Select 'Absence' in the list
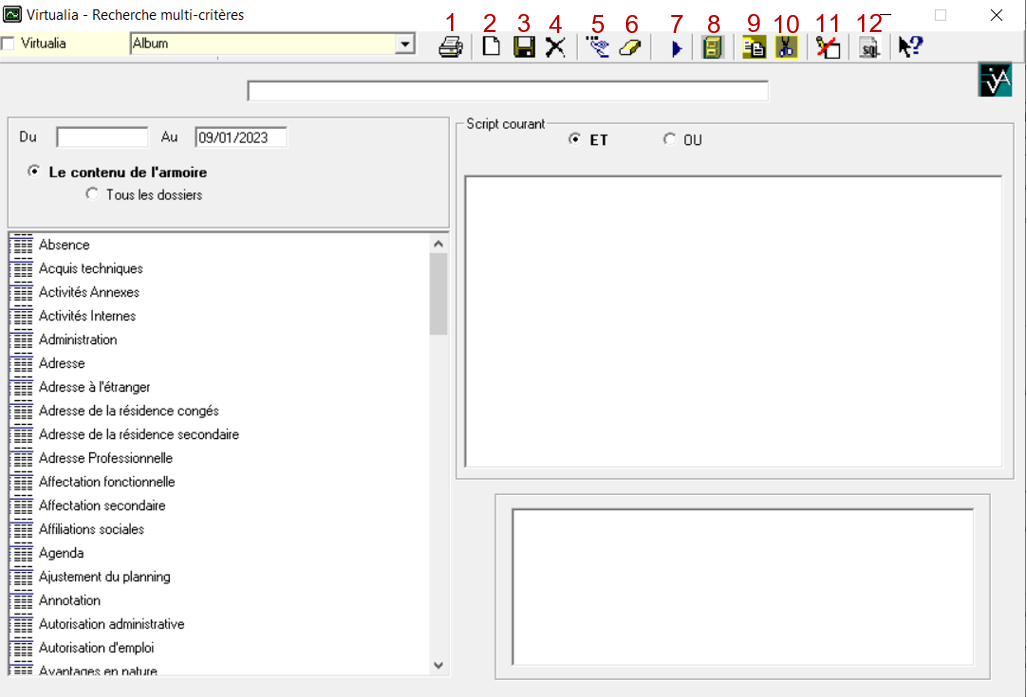The height and width of the screenshot is (697, 1027). coord(64,245)
